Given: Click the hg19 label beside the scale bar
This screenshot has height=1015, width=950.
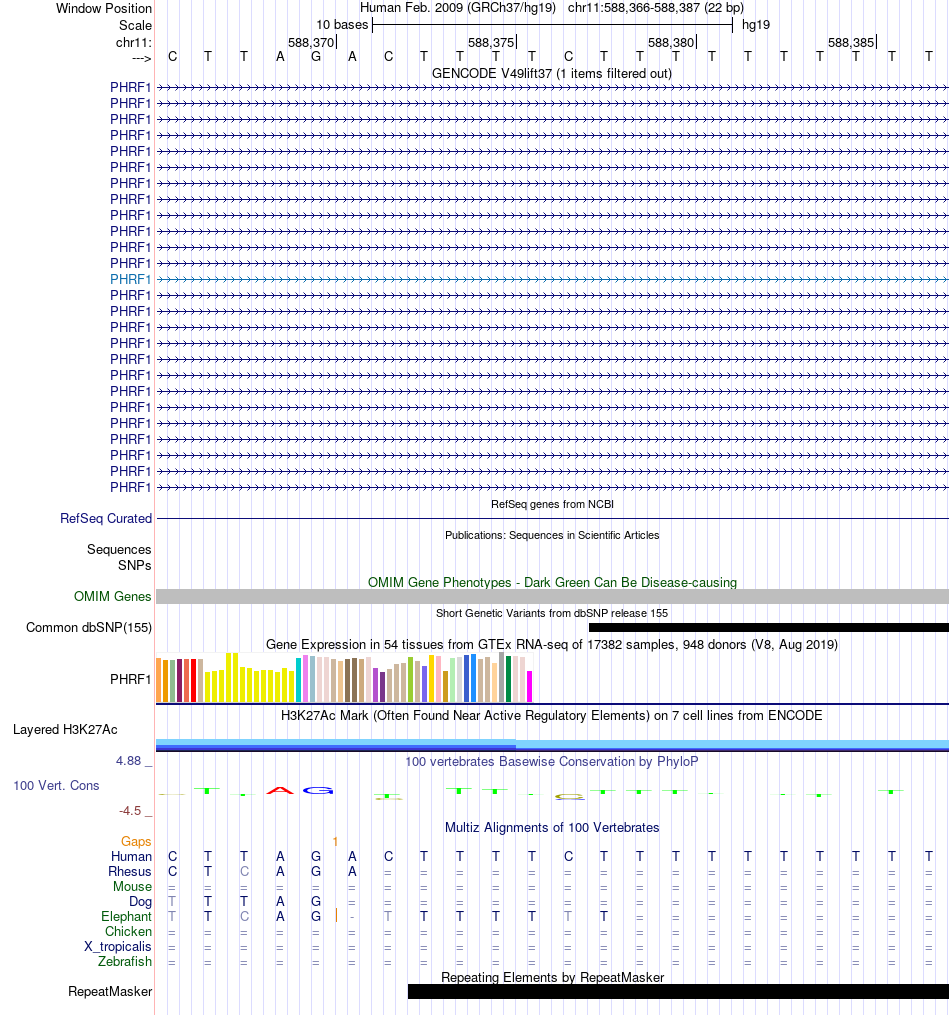Looking at the screenshot, I should [x=756, y=25].
